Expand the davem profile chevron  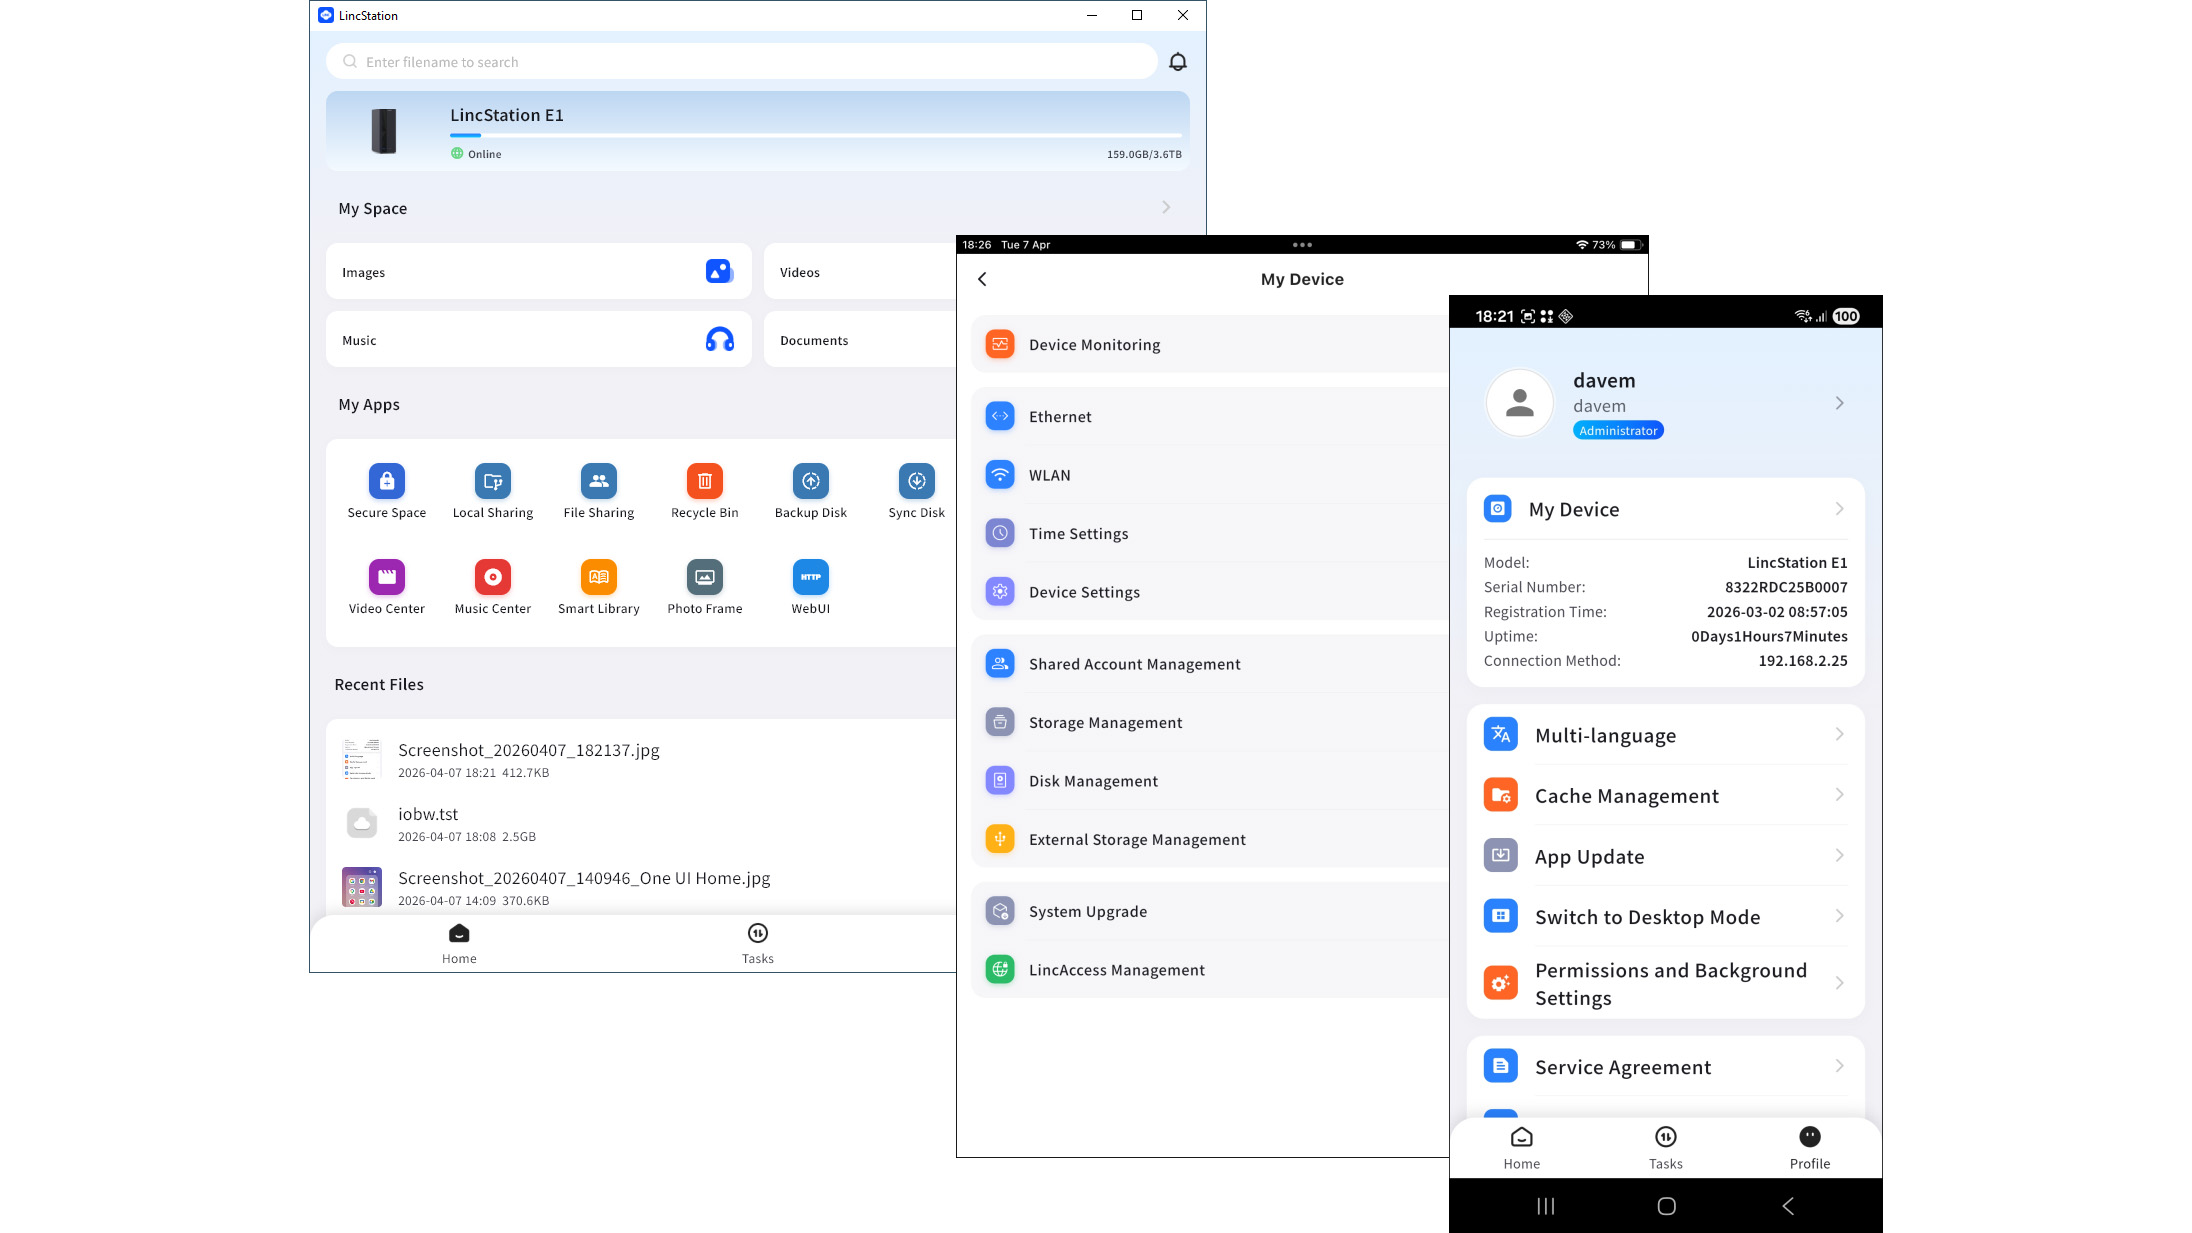1839,403
